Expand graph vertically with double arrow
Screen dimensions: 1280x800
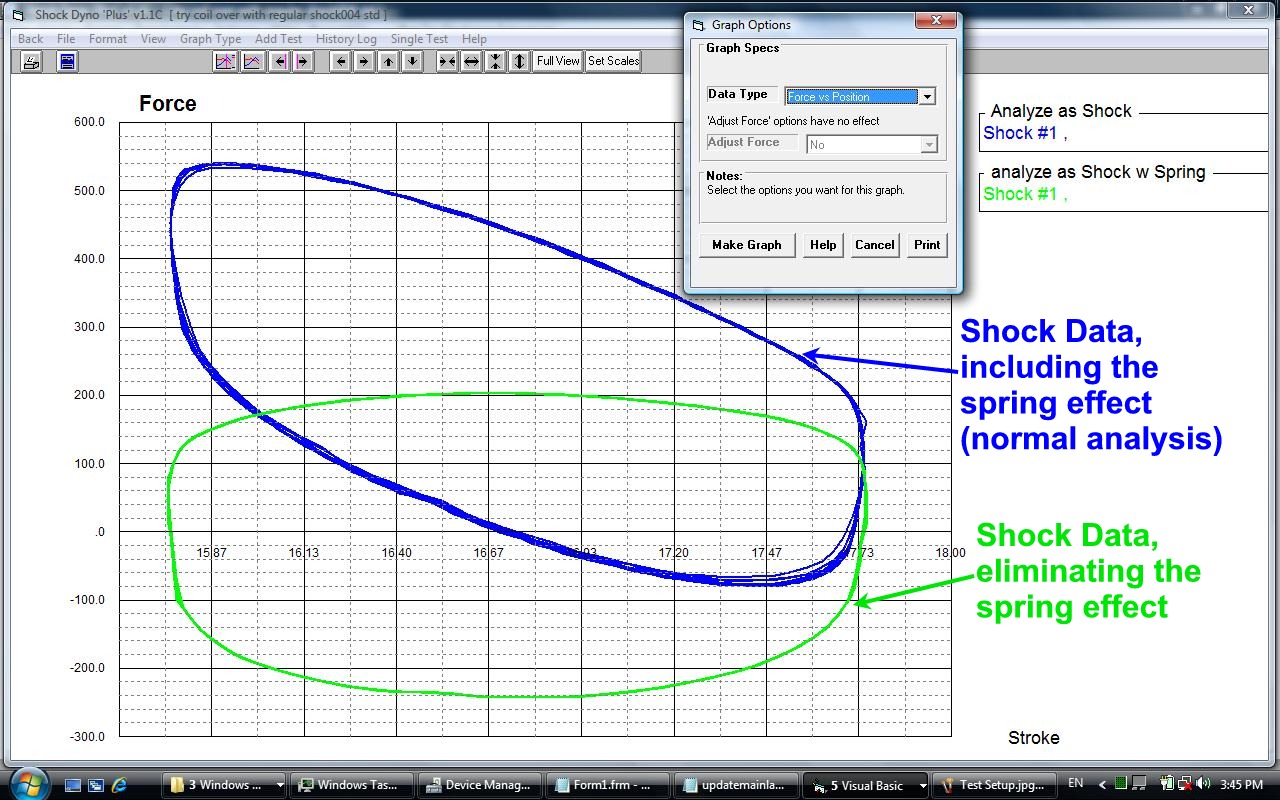[519, 61]
